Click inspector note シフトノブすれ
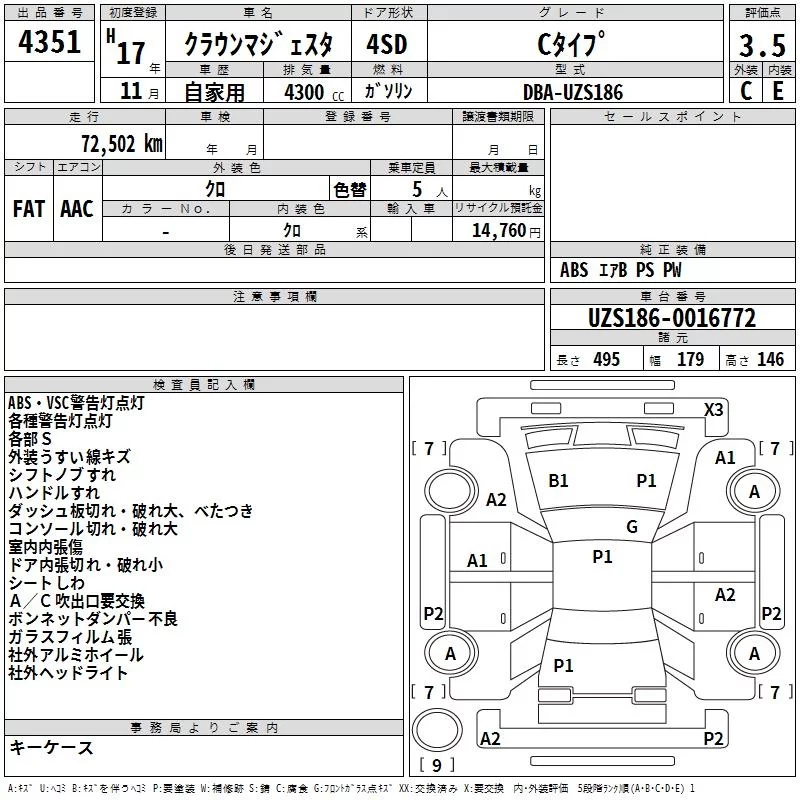This screenshot has width=800, height=800. tap(62, 474)
